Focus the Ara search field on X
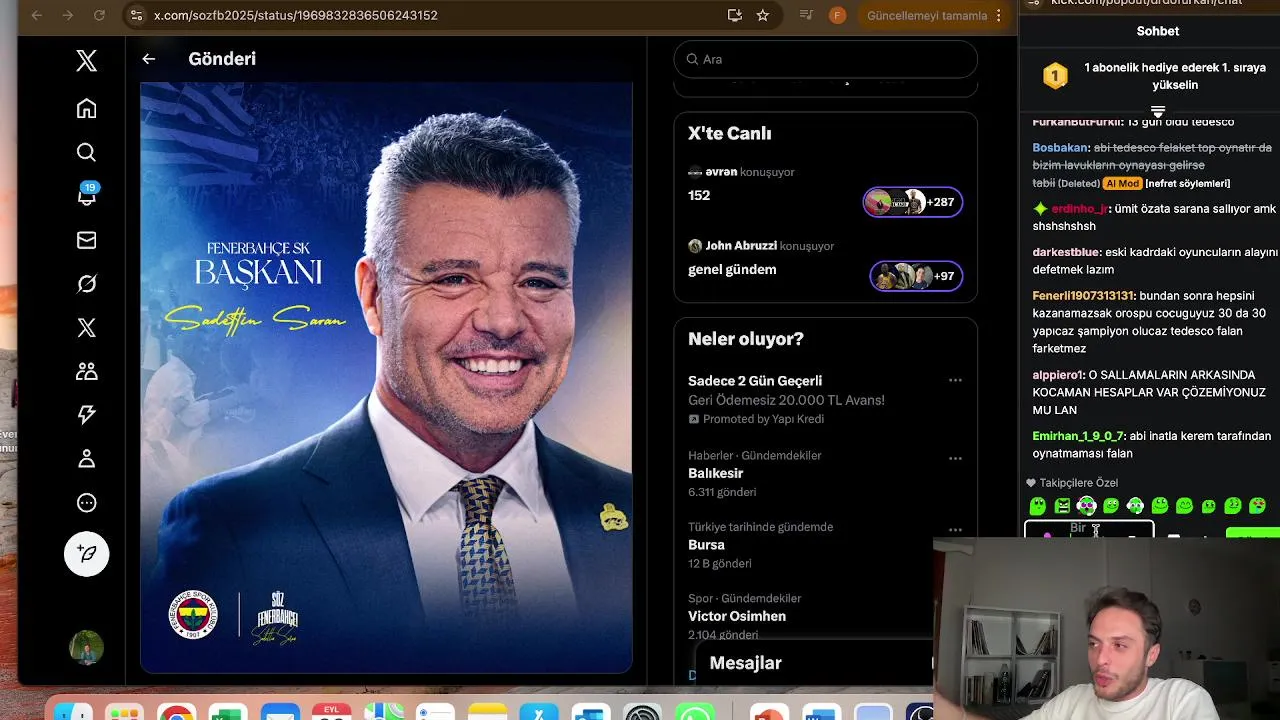 click(x=826, y=59)
